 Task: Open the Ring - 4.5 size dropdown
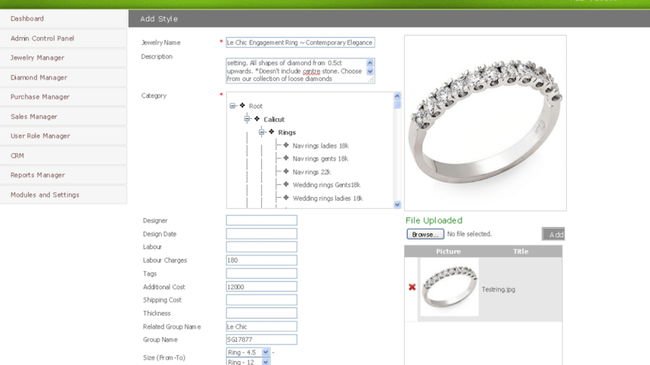pos(248,352)
